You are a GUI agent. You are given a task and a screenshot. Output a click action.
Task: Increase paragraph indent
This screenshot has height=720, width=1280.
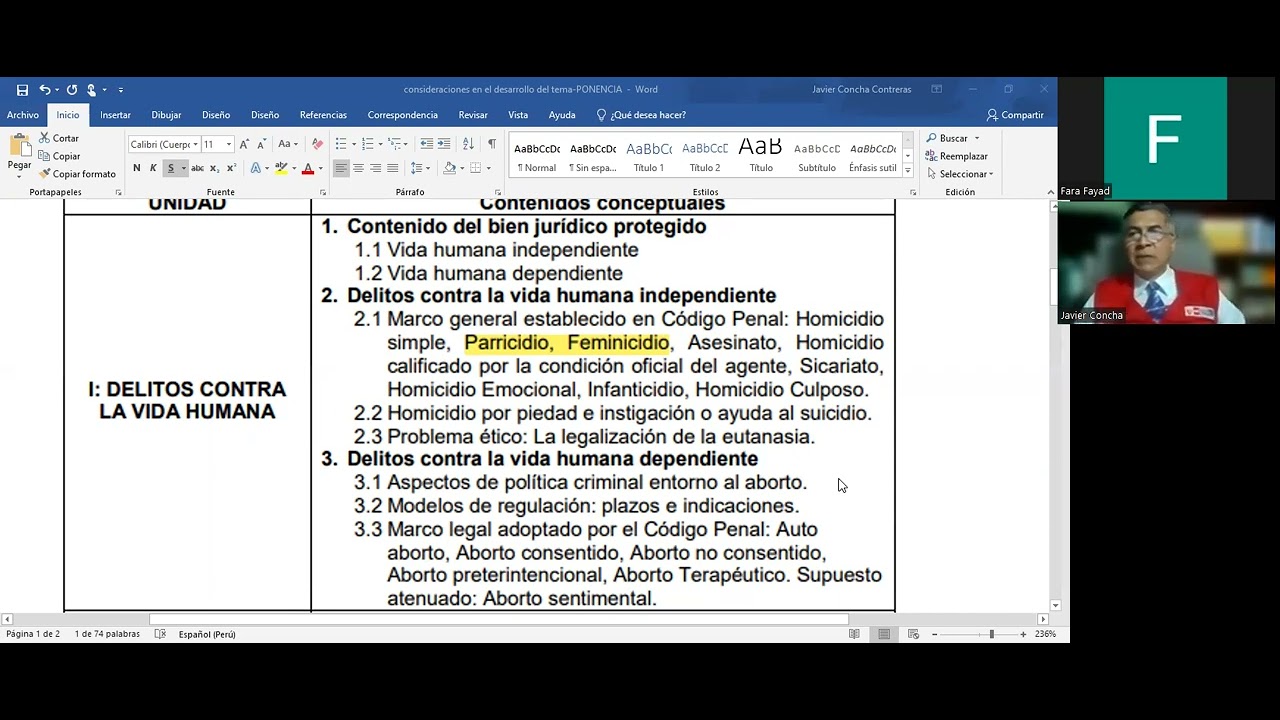[x=444, y=144]
